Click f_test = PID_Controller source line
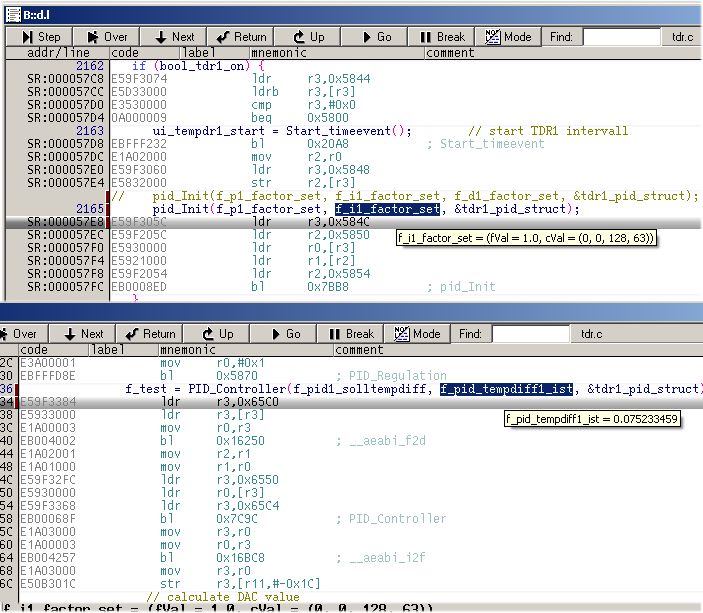The image size is (703, 613). (412, 389)
